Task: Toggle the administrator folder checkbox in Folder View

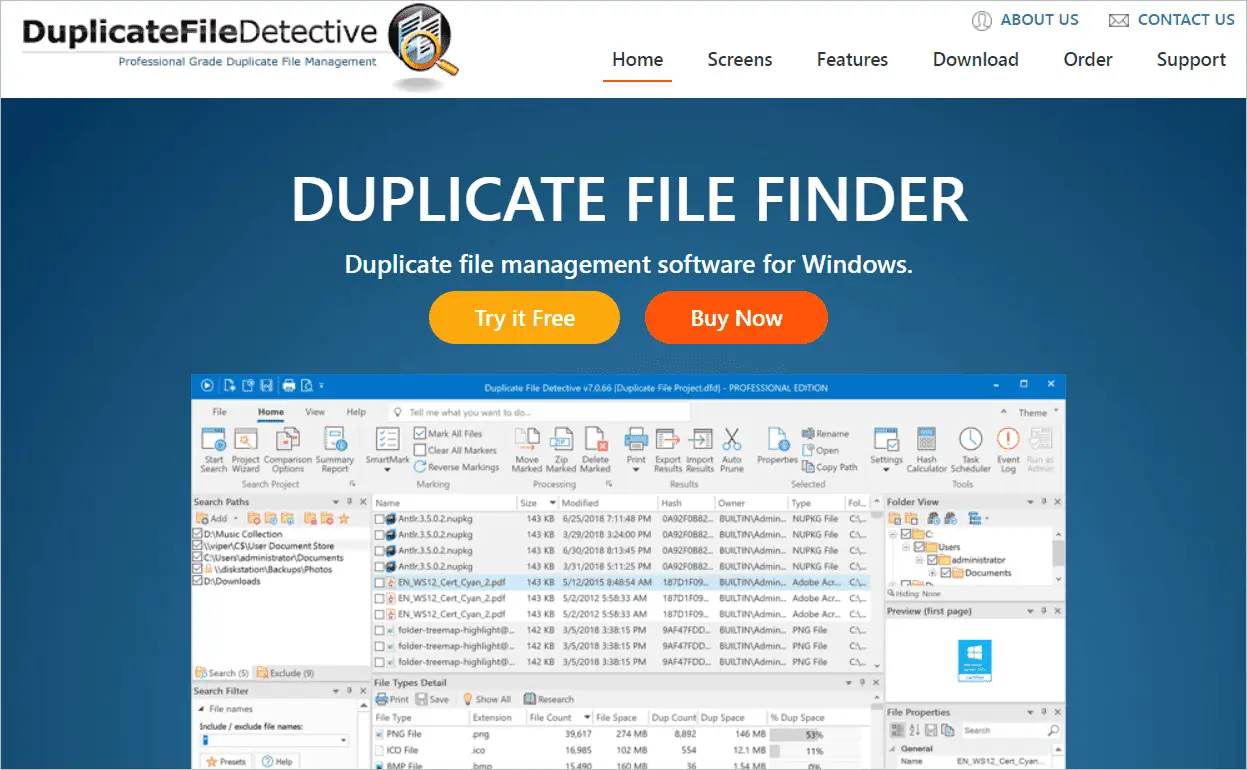Action: point(932,560)
